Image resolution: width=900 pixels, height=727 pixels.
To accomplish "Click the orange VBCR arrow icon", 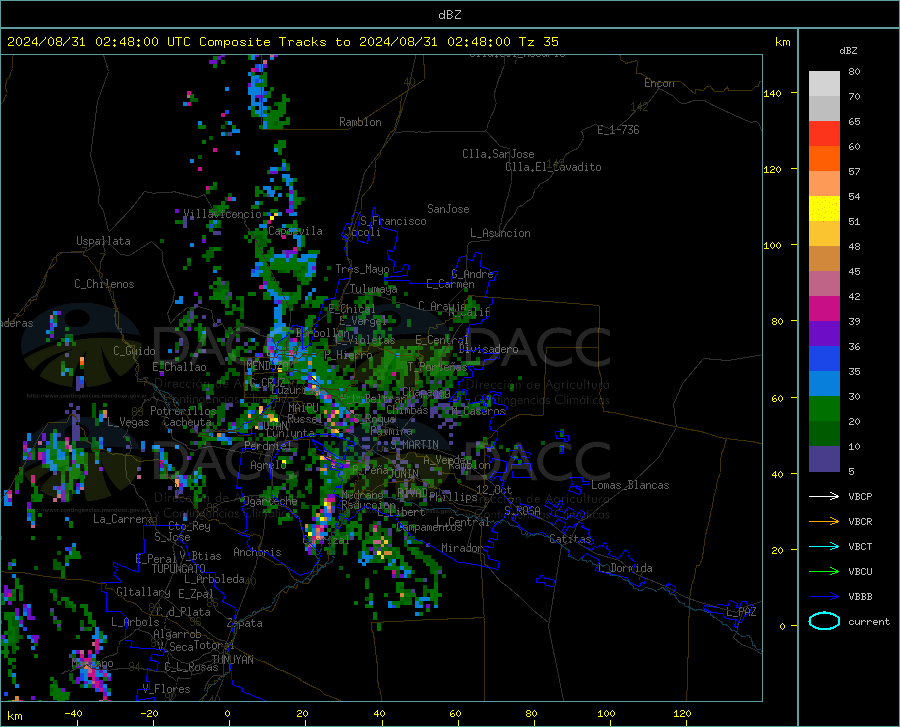I will pos(824,522).
